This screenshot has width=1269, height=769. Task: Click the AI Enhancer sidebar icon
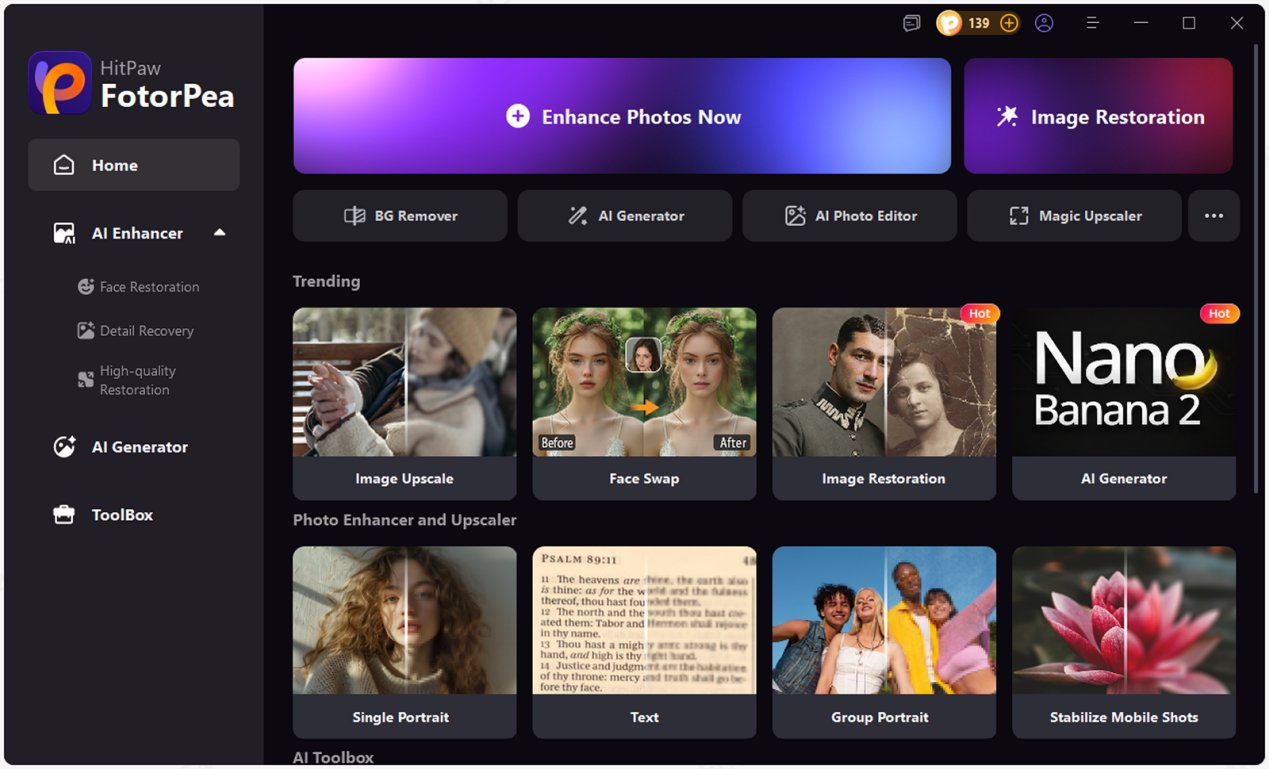(x=64, y=233)
